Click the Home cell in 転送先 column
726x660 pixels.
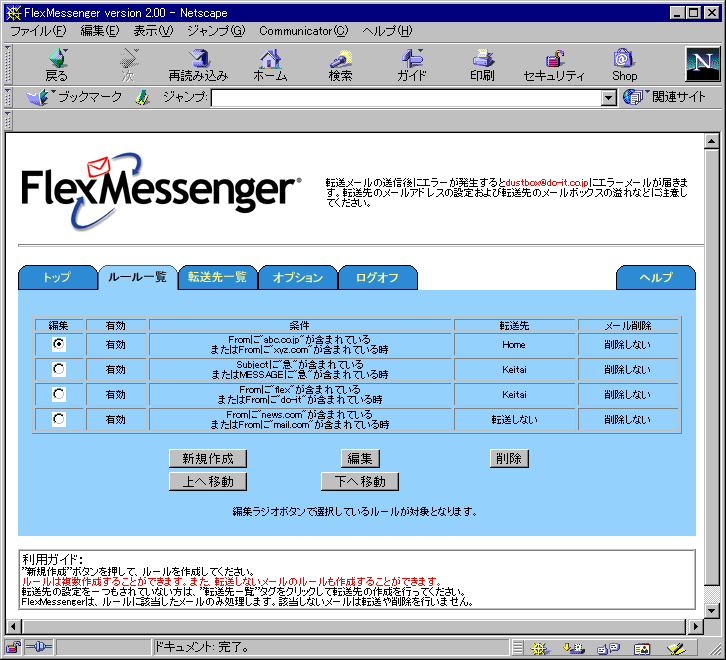pos(514,345)
